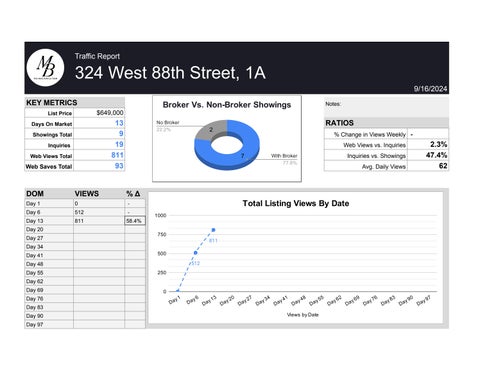Screen dimensions: 480x371
Task: Select the Showings Total value cell
Action: pos(99,134)
